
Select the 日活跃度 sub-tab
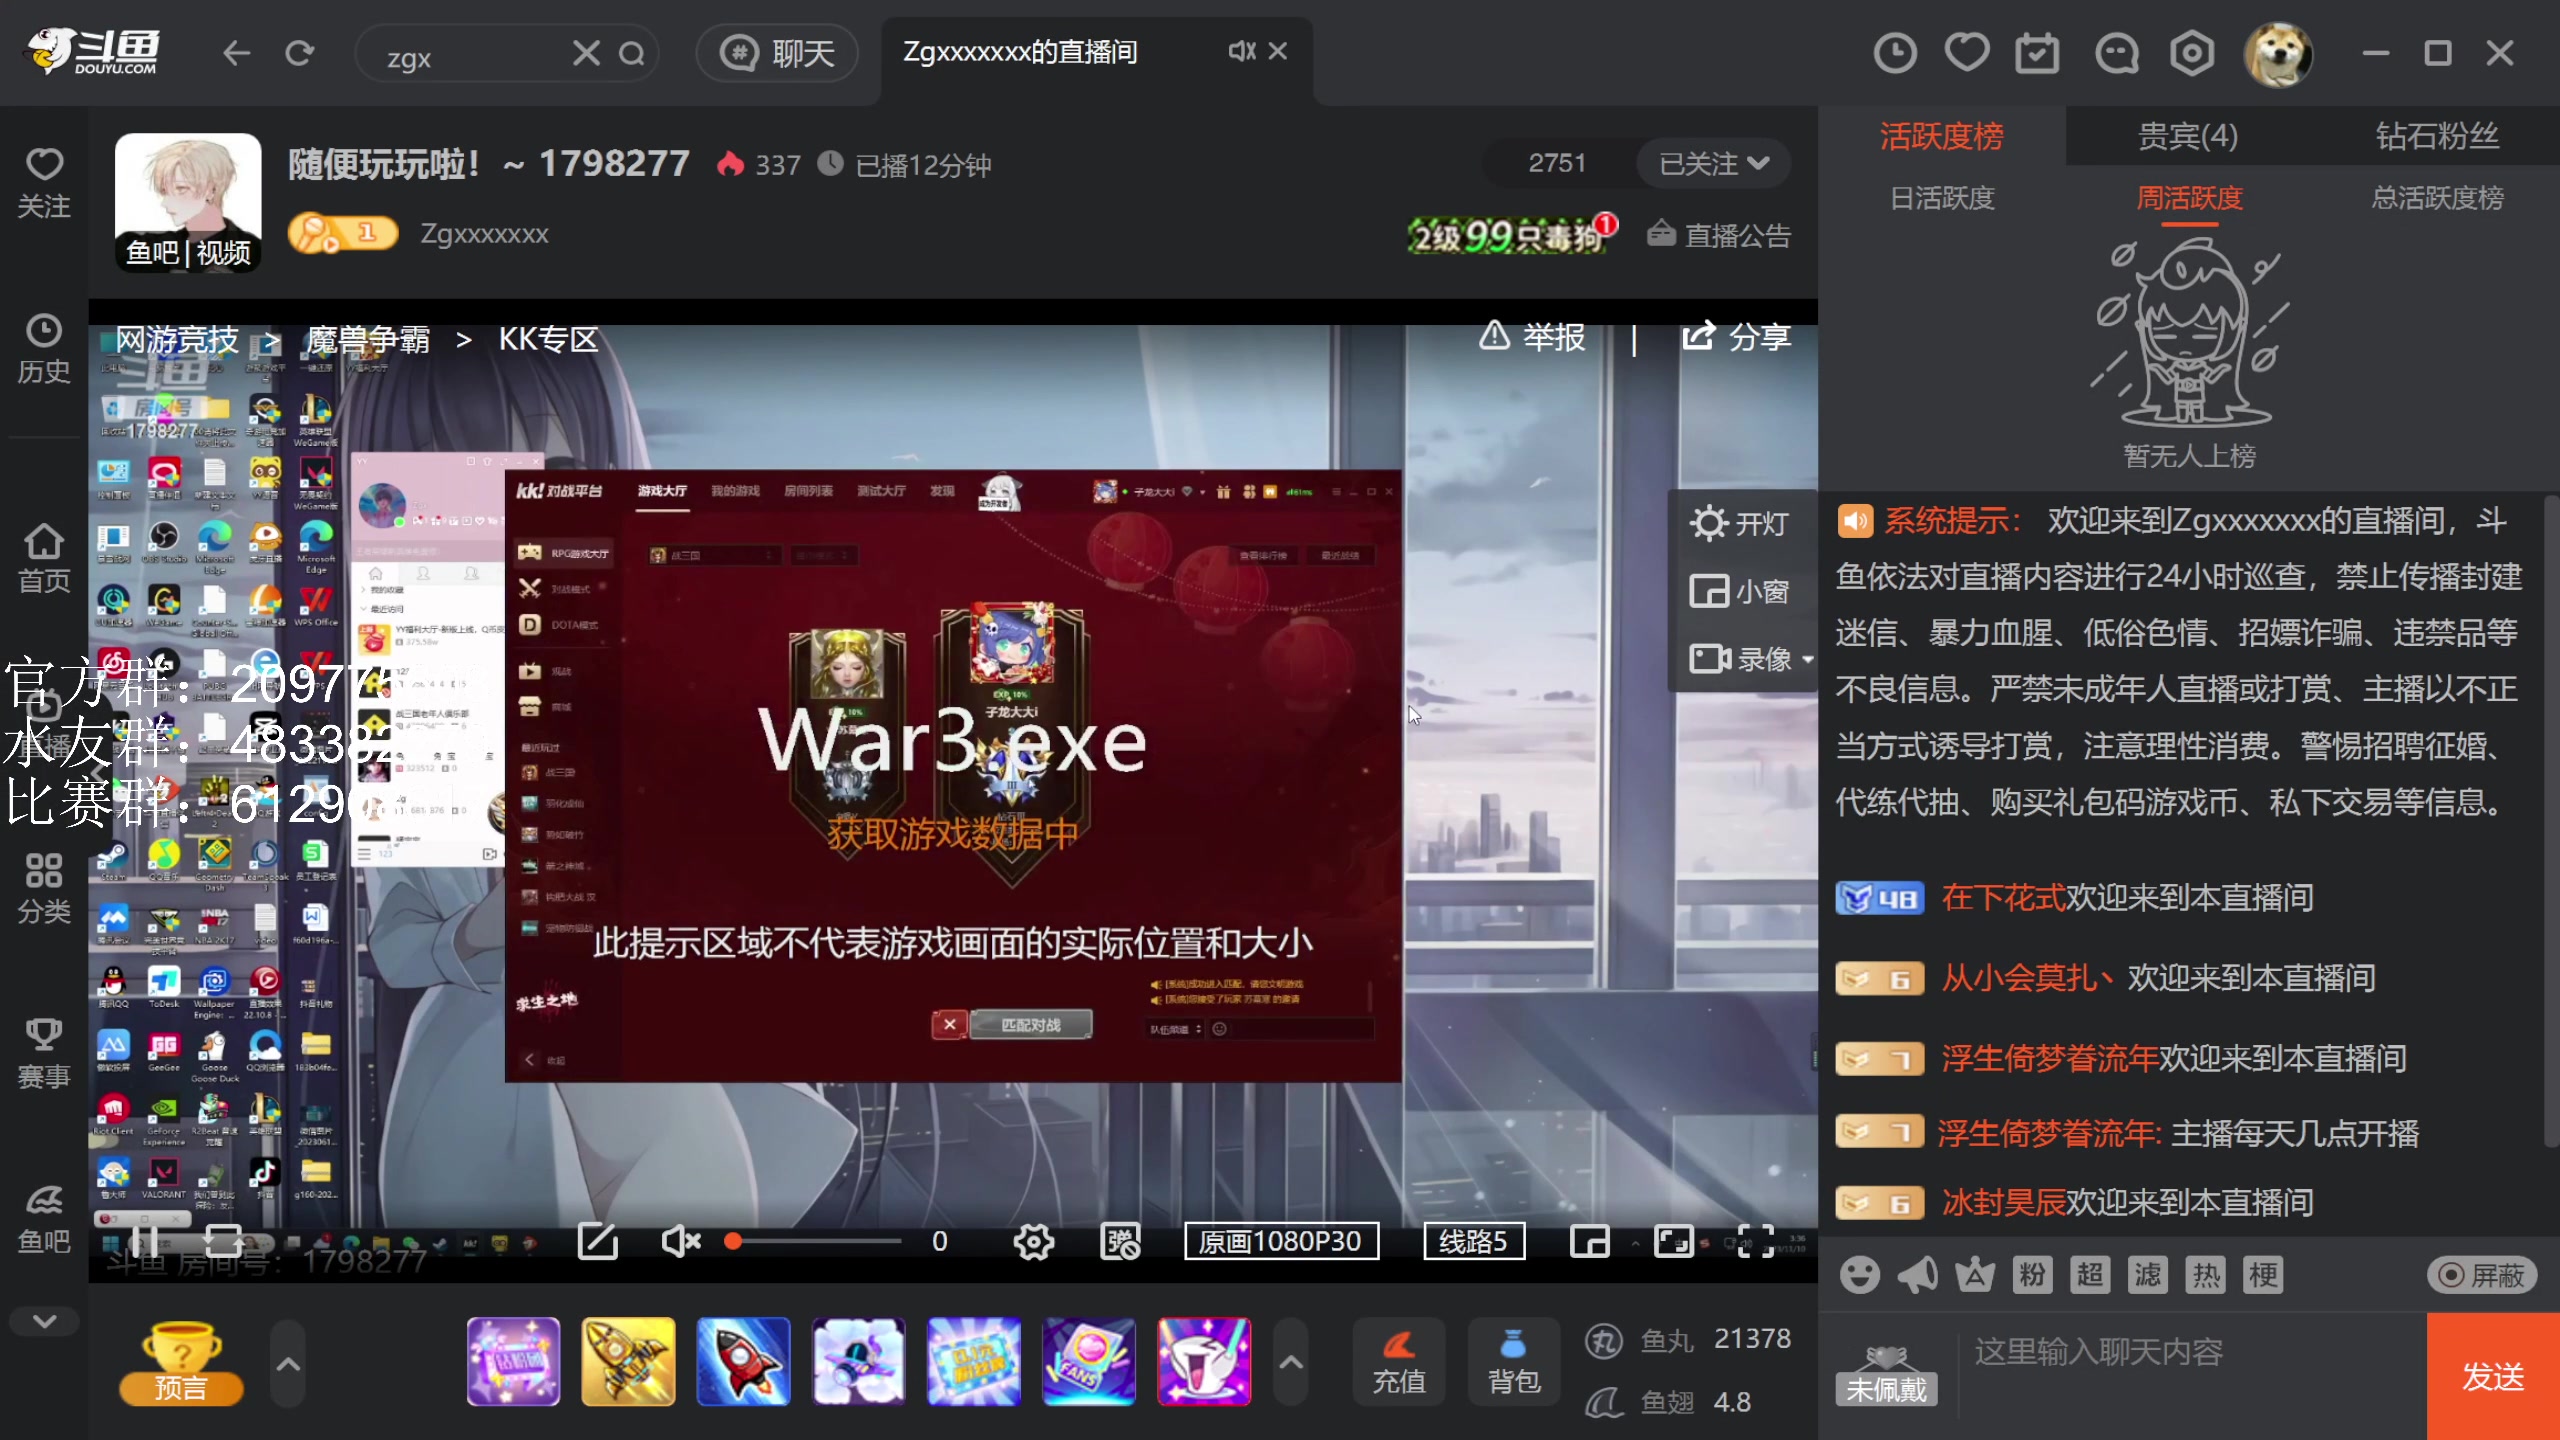(x=1941, y=198)
